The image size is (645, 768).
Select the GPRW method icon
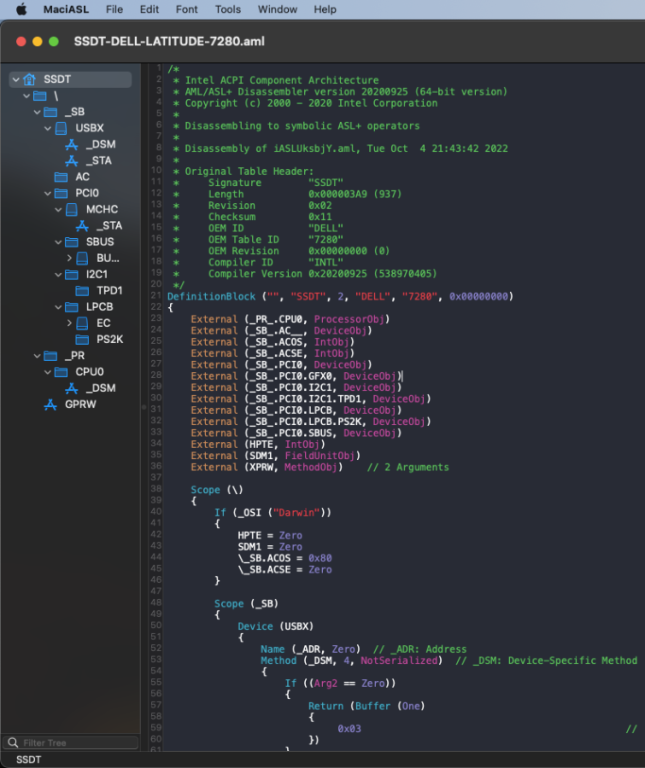point(50,404)
